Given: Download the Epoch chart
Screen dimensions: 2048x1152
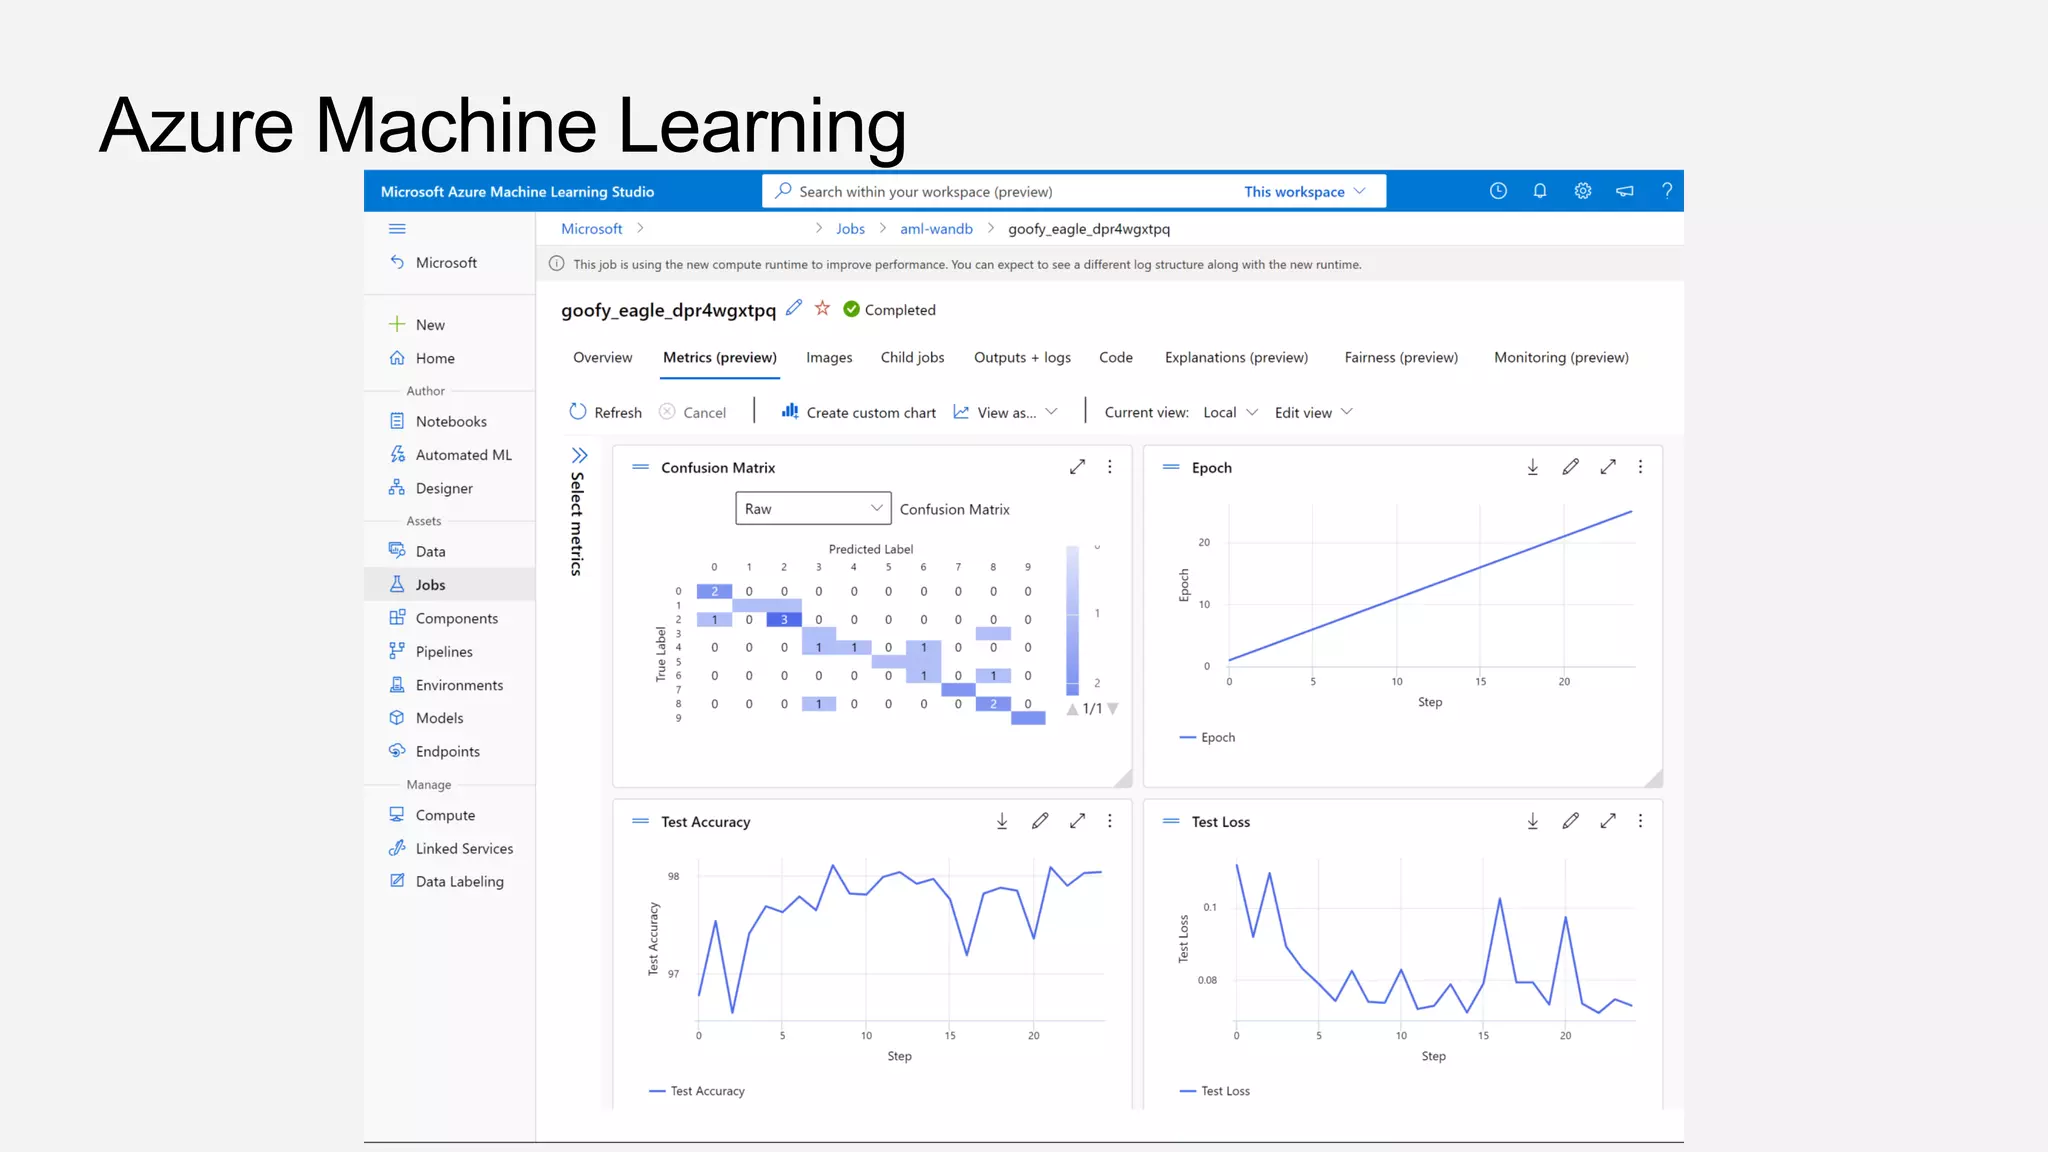Looking at the screenshot, I should (1533, 467).
